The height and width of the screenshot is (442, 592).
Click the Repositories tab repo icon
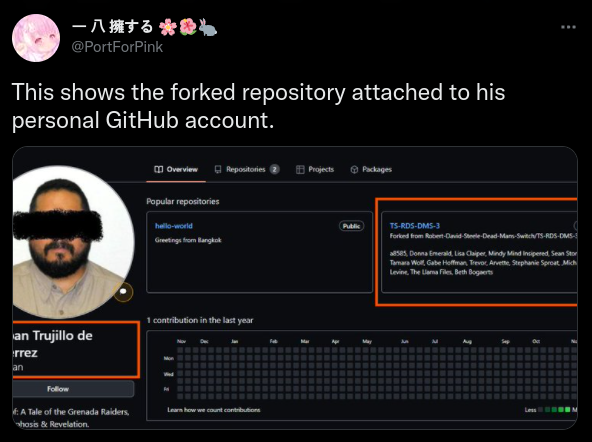[x=218, y=169]
